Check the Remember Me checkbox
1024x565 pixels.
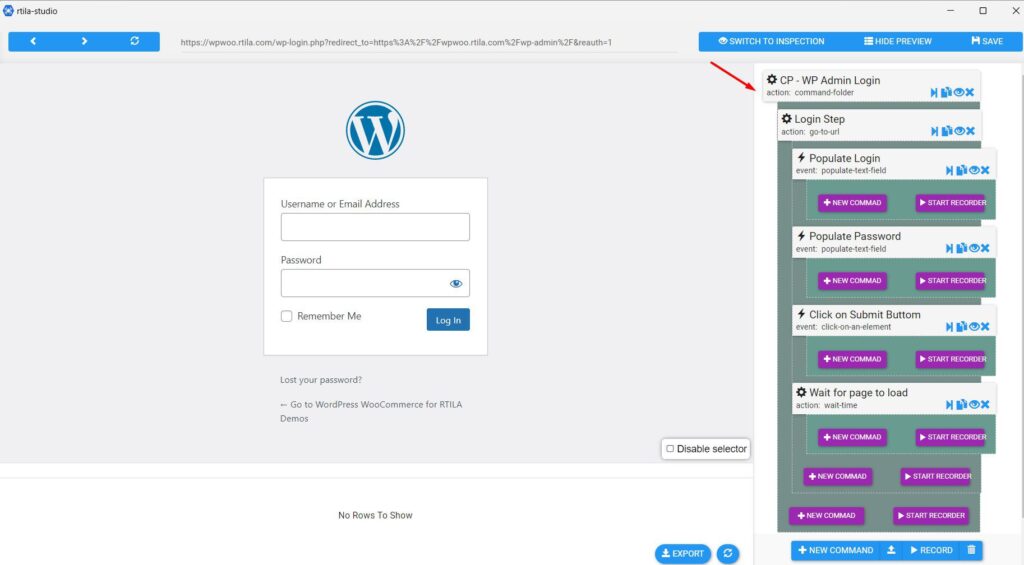coord(287,316)
